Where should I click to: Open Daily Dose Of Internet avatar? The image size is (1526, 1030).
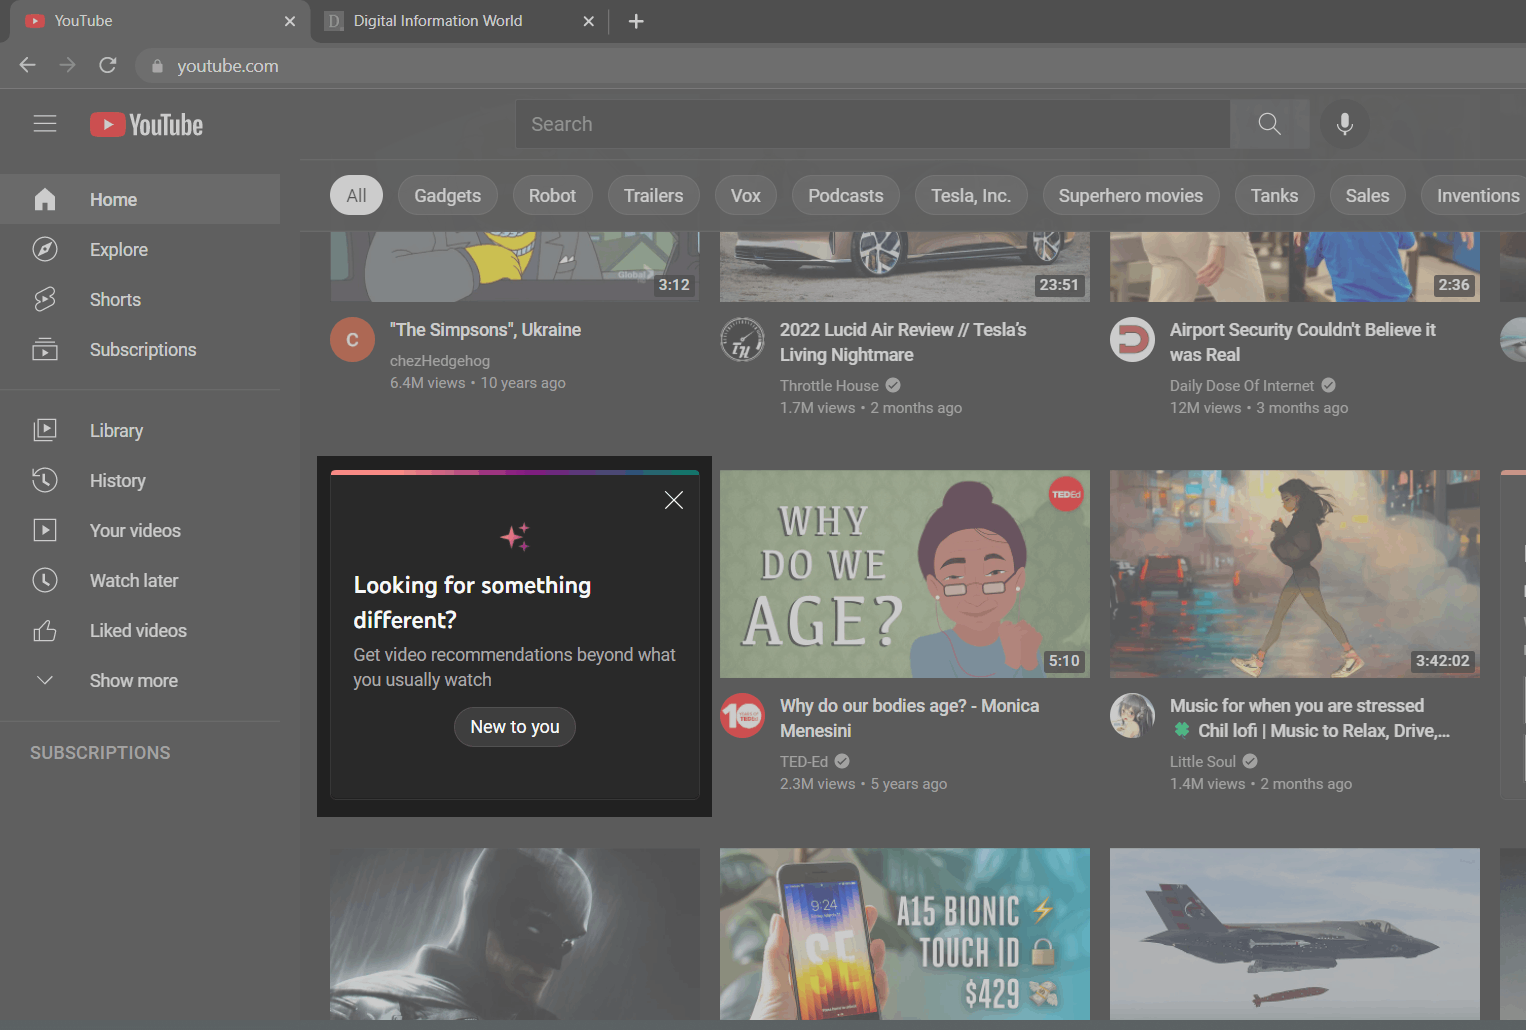[x=1132, y=340]
